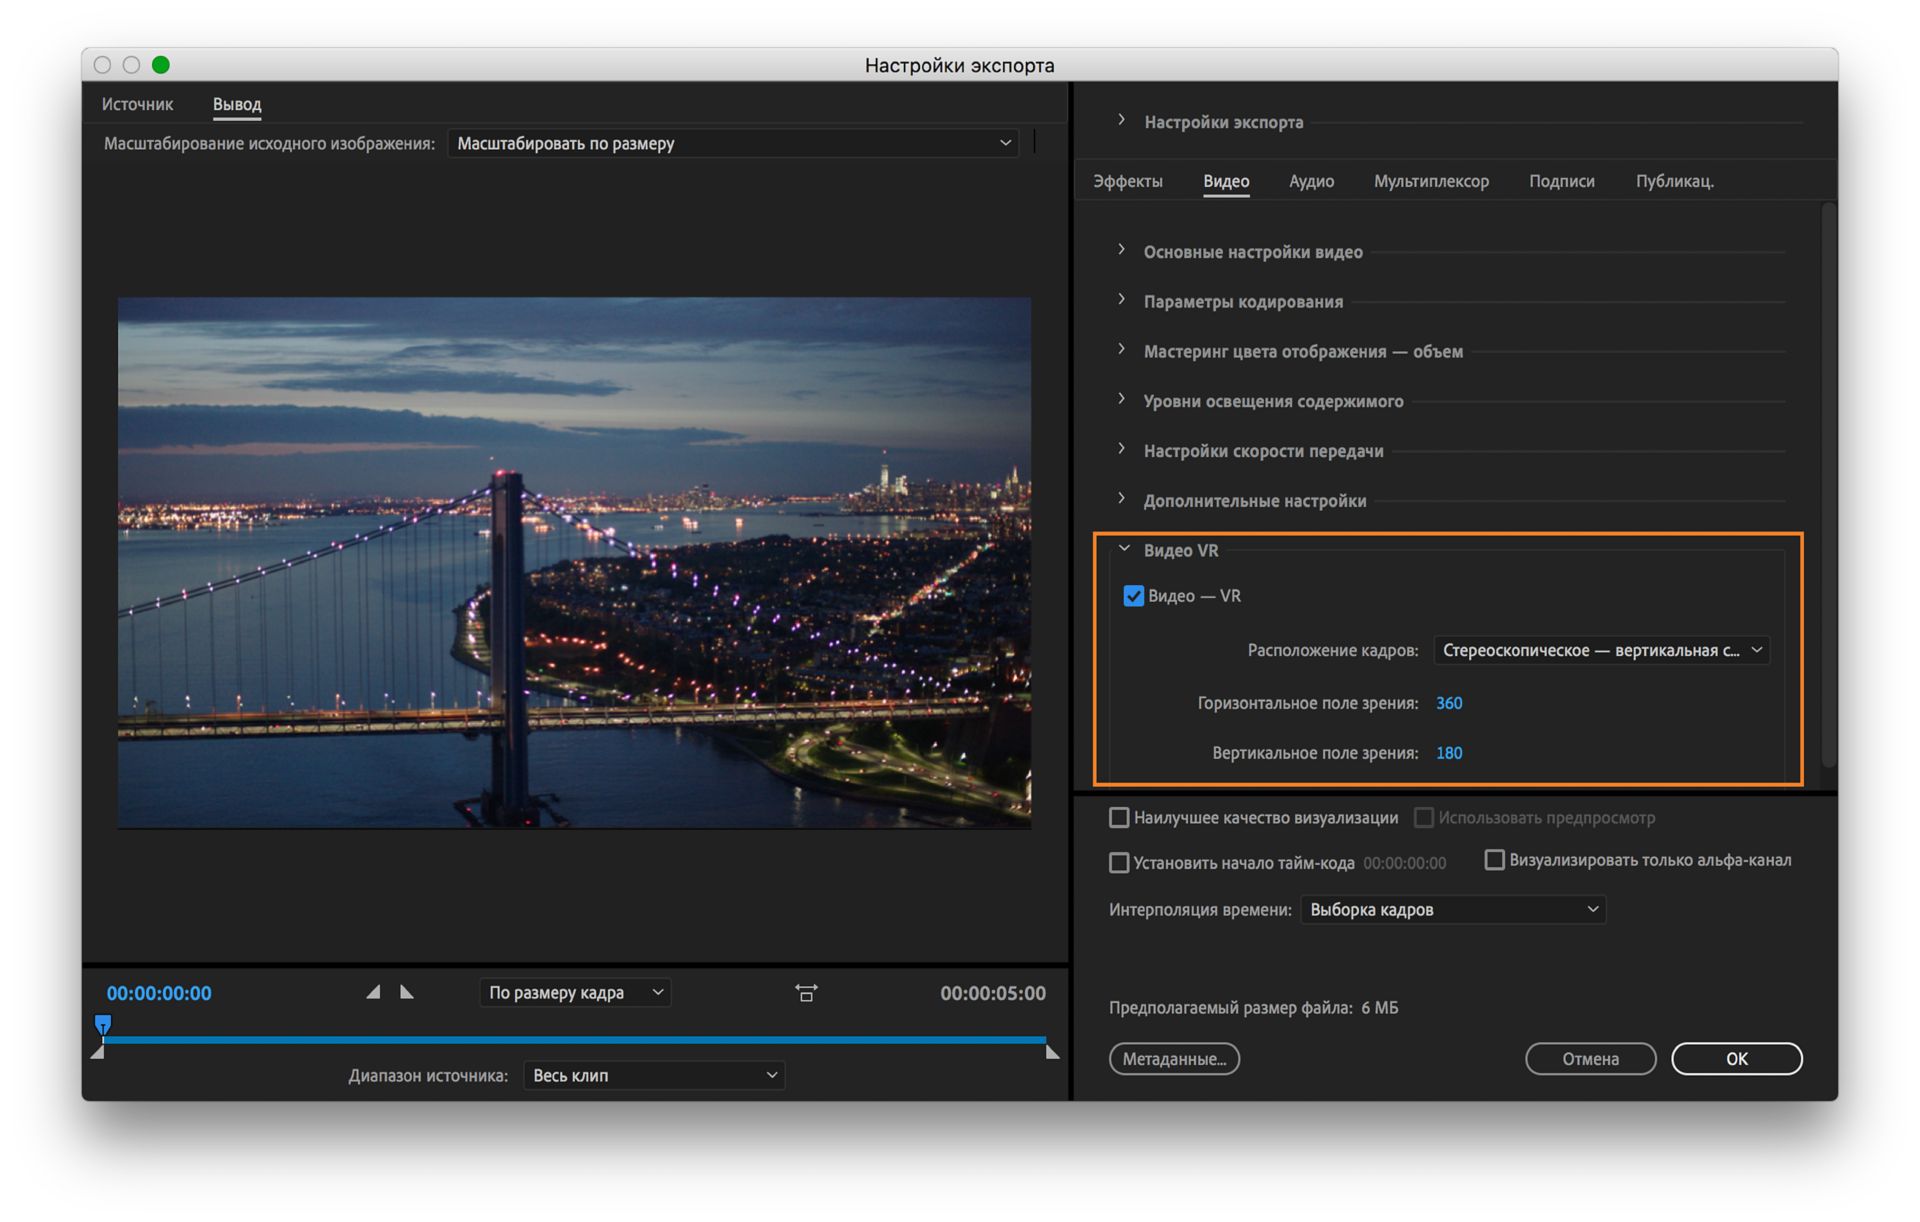1920x1222 pixels.
Task: Click the aspect ratio correction icon
Action: 806,992
